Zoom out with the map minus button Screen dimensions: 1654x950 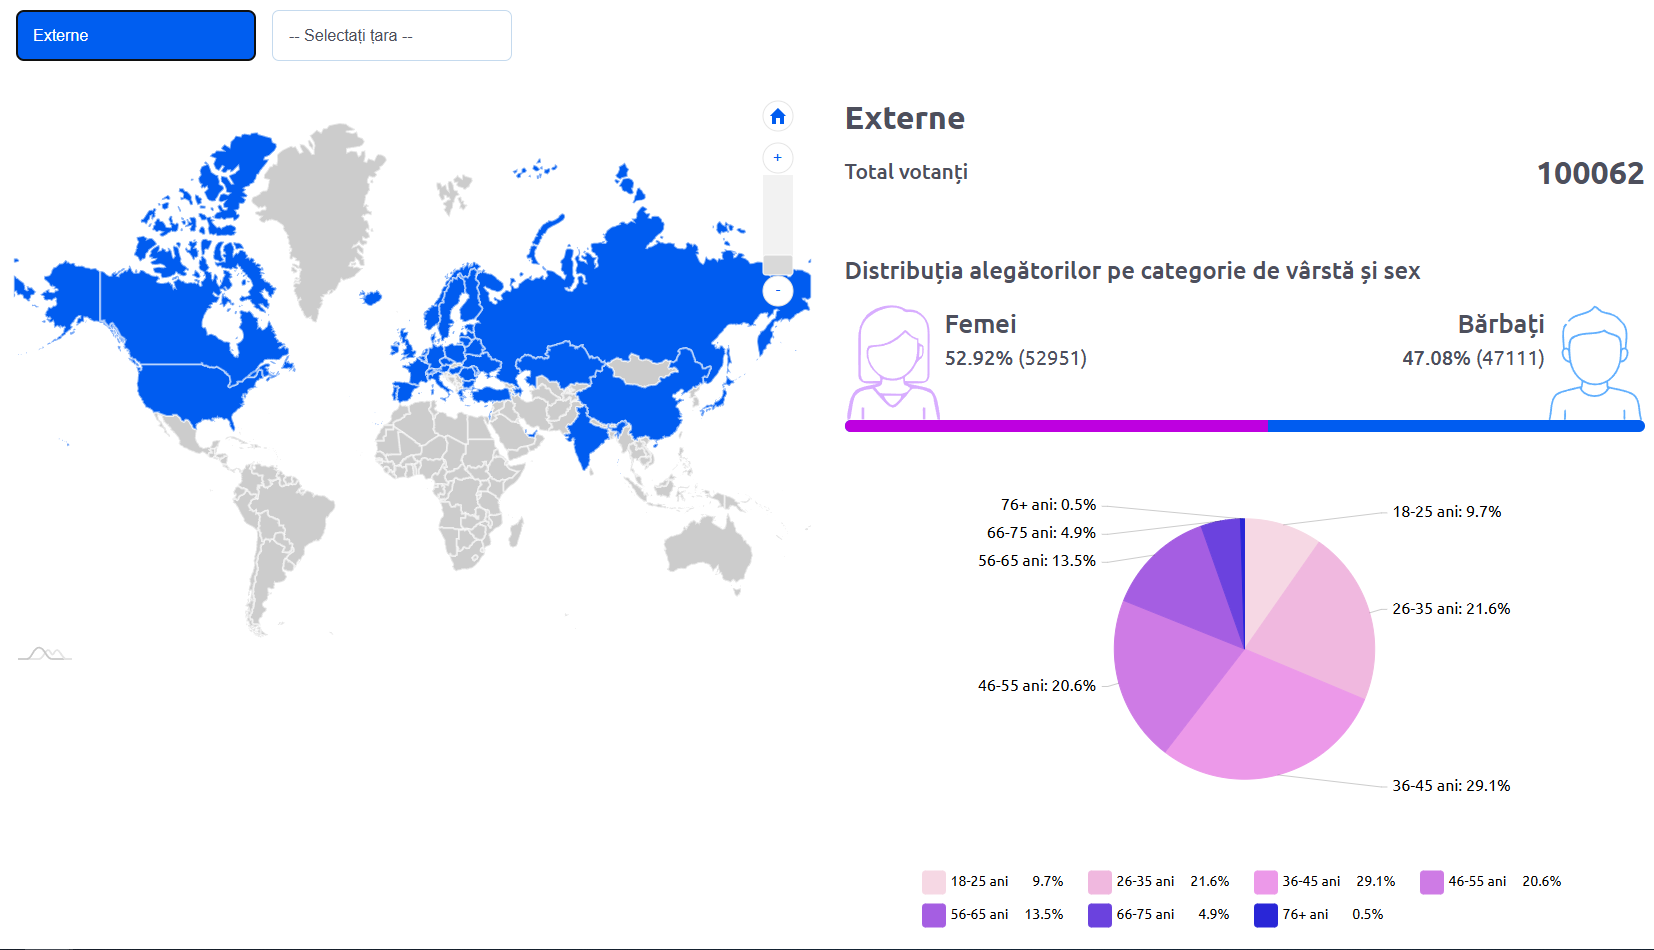778,291
